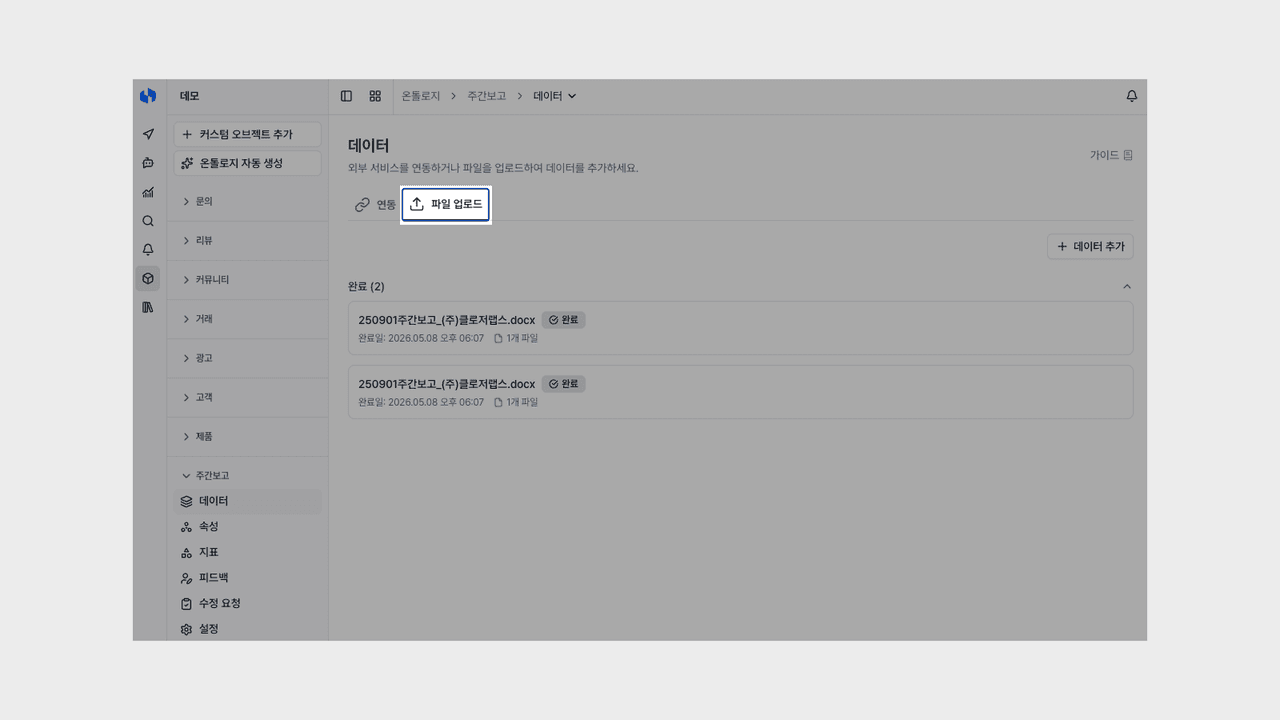Click the magnifier search icon in sidebar
The width and height of the screenshot is (1280, 720).
pyautogui.click(x=148, y=221)
